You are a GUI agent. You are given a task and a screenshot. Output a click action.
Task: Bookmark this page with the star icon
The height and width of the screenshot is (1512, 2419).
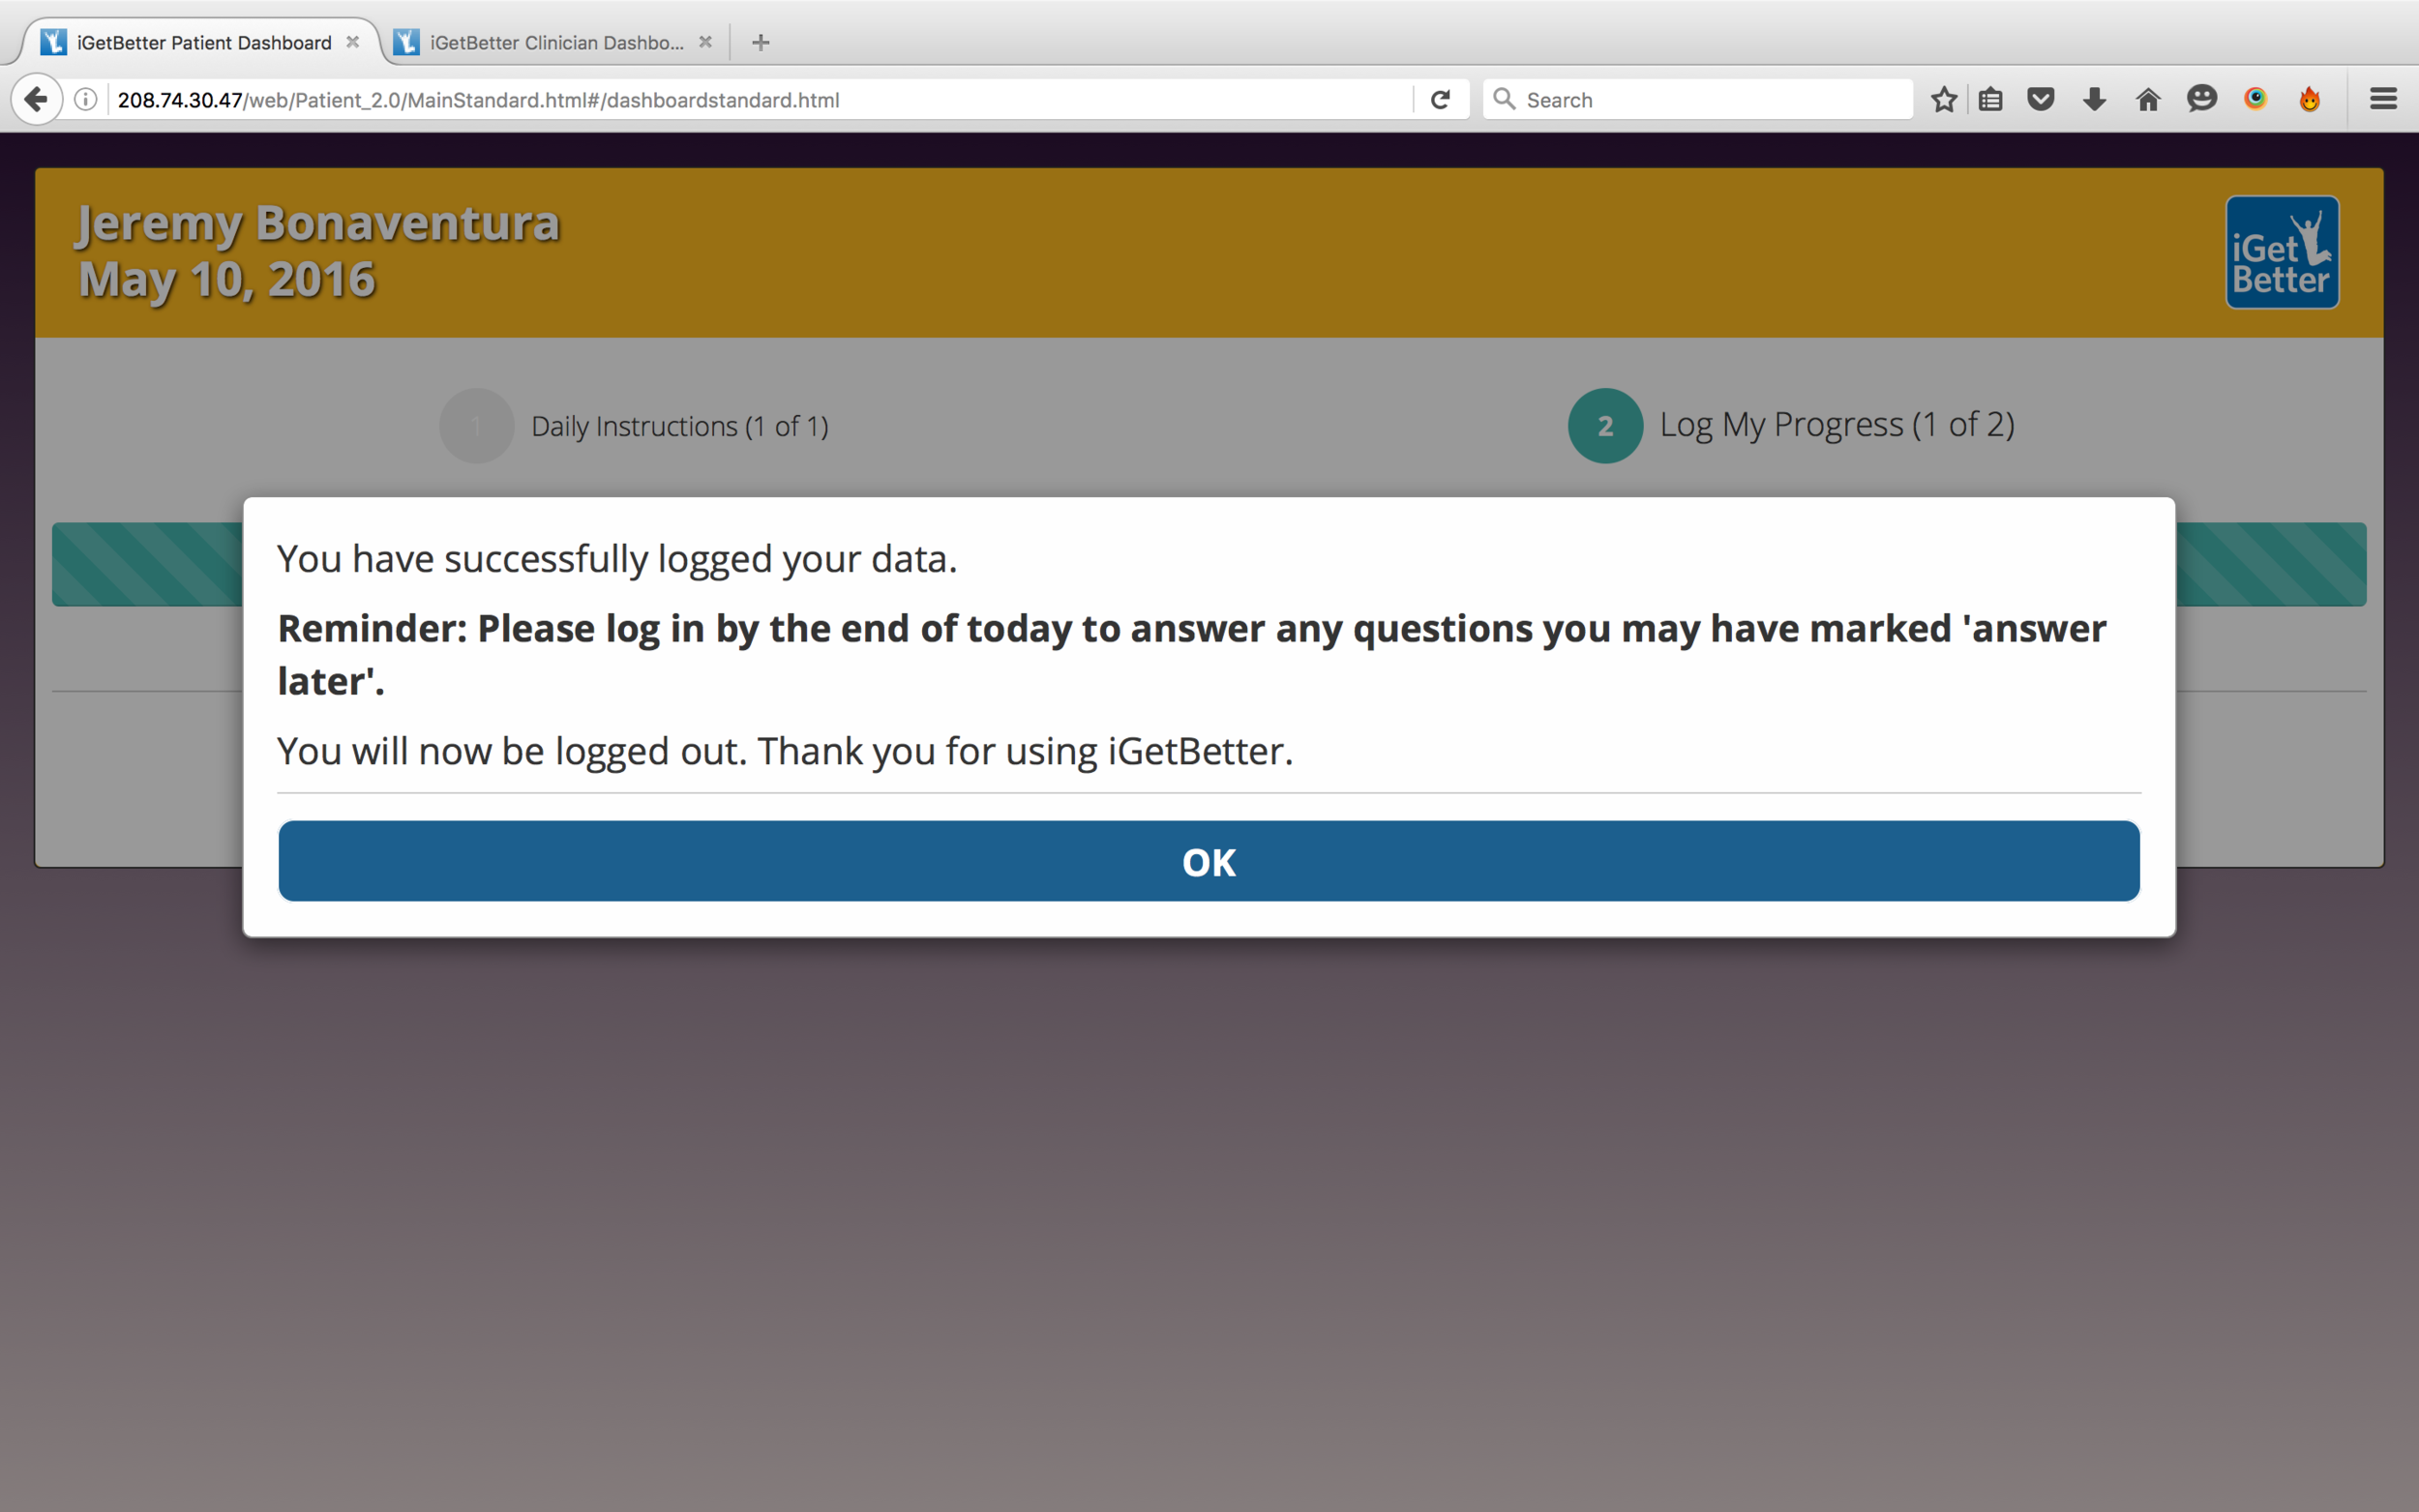1943,99
